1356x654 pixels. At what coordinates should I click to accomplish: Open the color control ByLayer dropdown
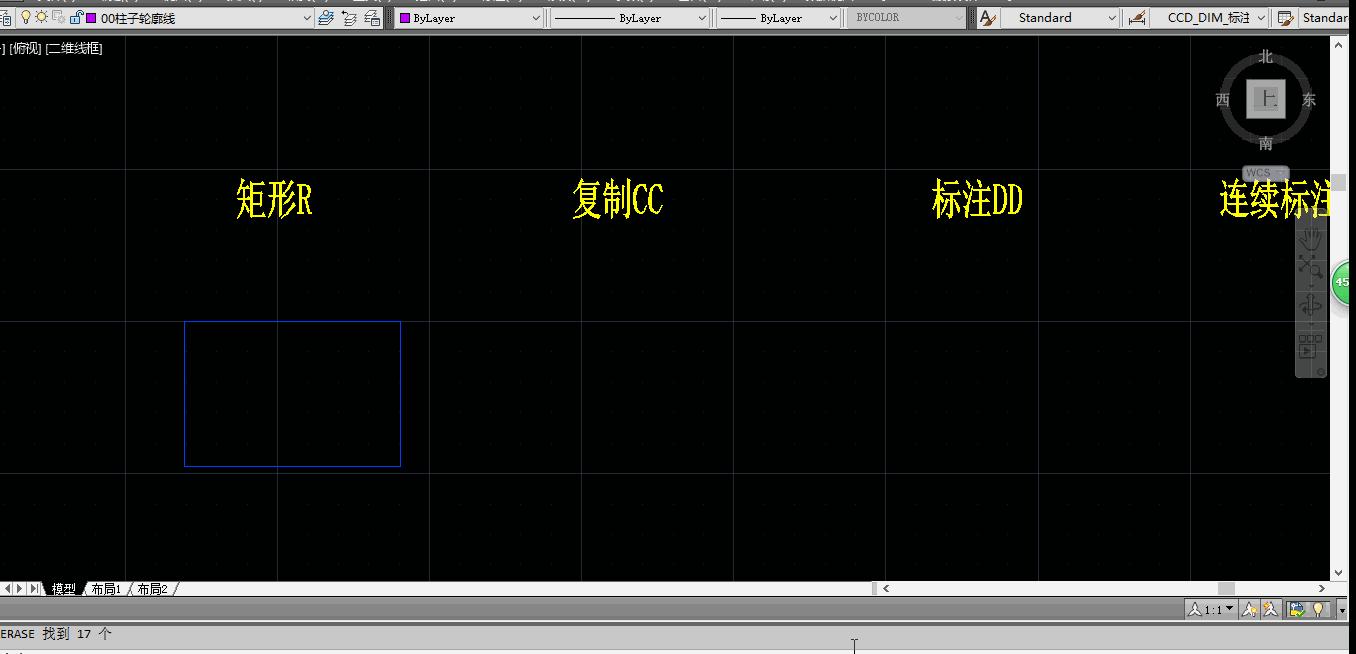(469, 18)
